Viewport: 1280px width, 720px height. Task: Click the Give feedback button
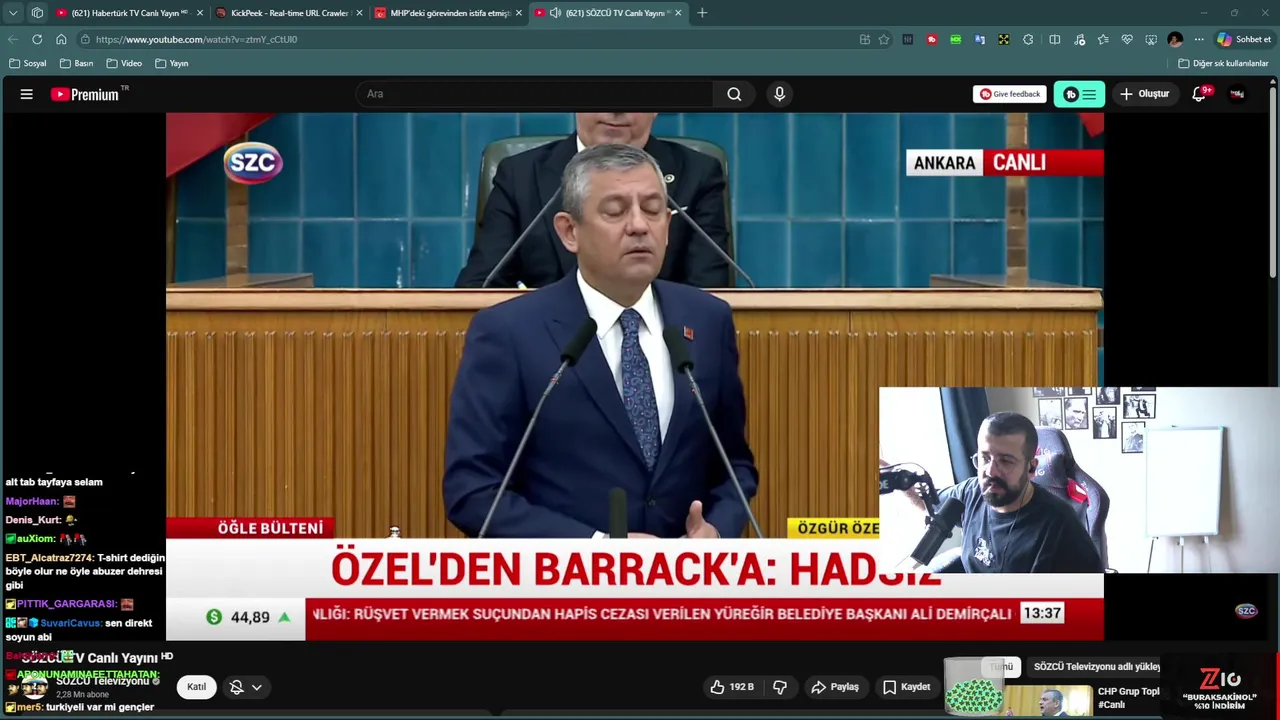1010,94
